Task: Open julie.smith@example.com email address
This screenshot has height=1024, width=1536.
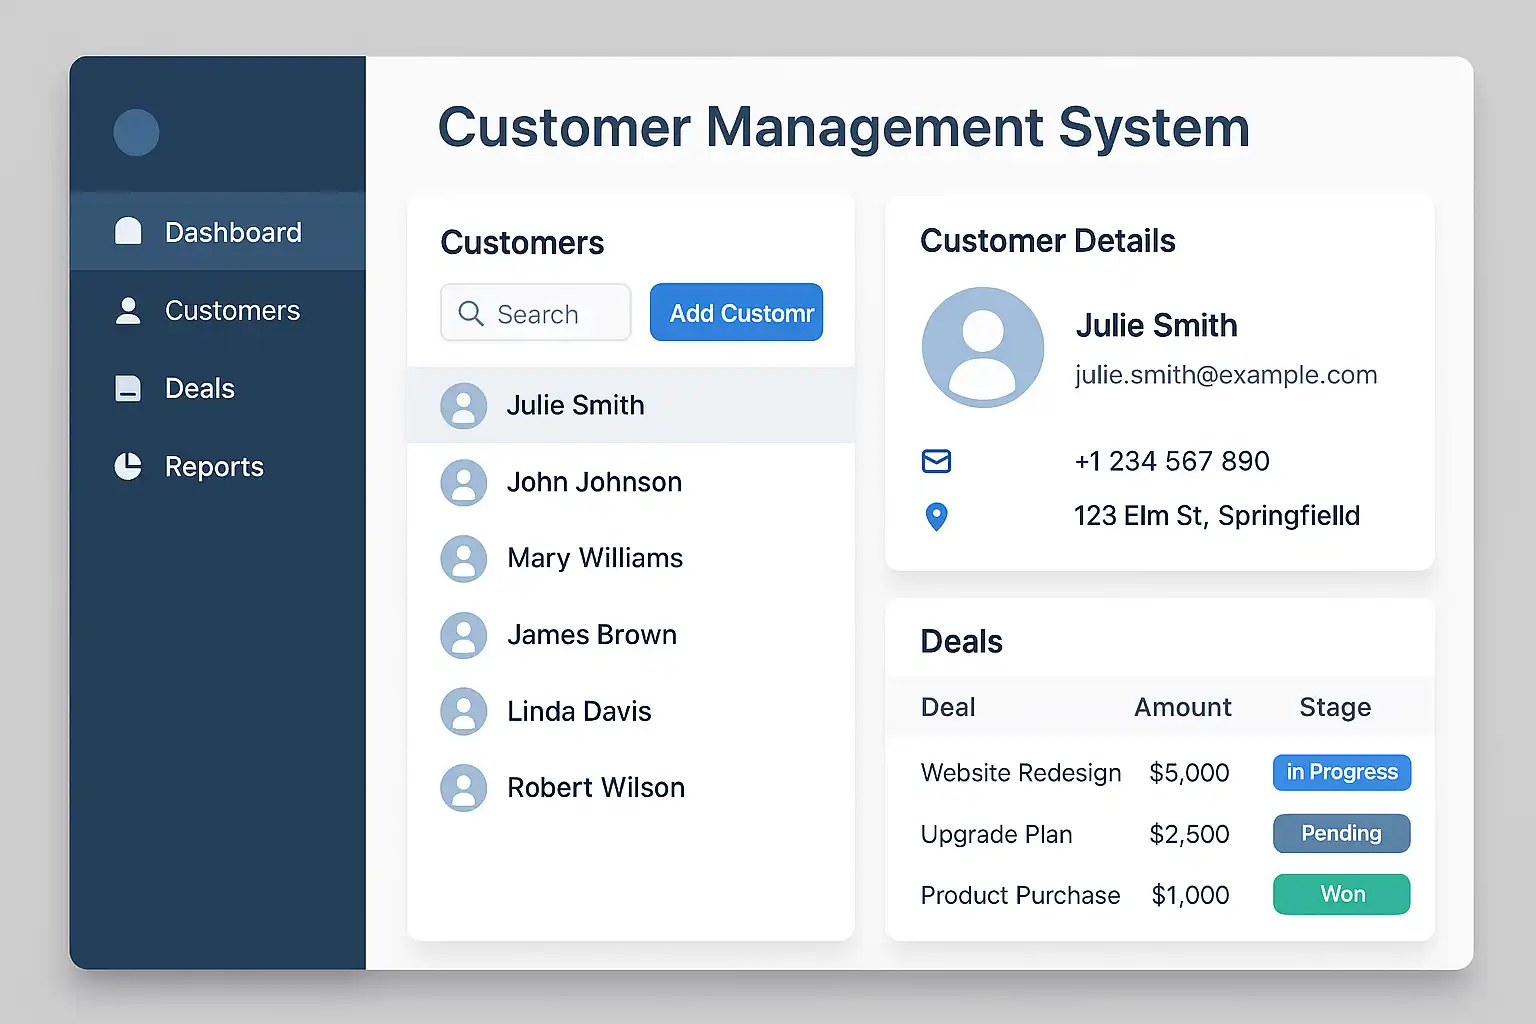Action: tap(1225, 375)
